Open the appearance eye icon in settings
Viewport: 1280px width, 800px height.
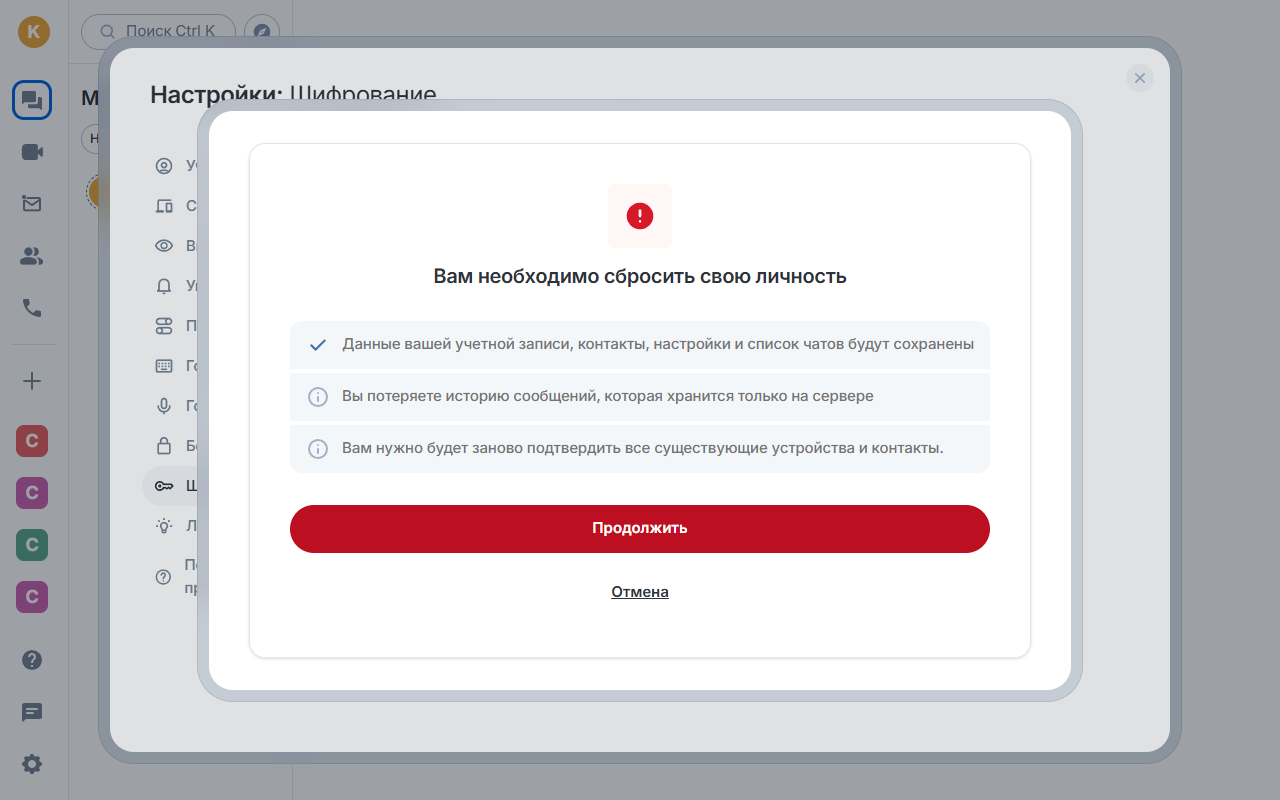[164, 246]
